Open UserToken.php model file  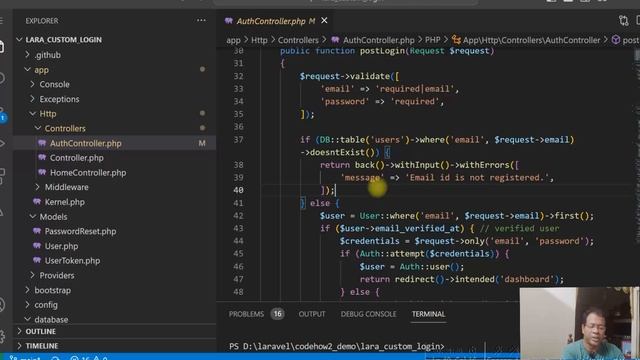tap(72, 260)
